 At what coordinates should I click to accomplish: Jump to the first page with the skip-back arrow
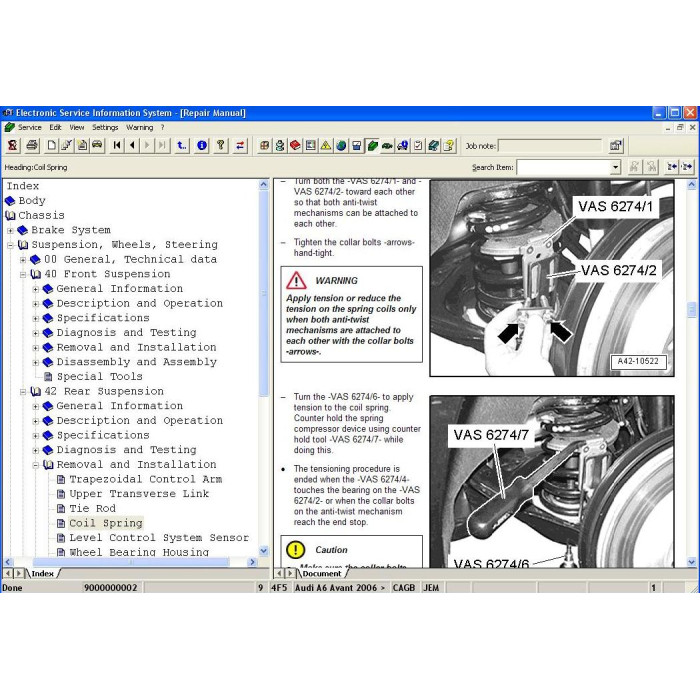coord(117,146)
